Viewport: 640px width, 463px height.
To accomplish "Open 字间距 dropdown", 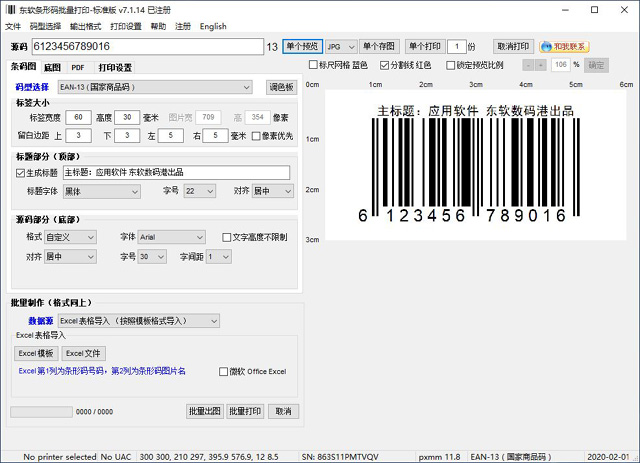I will tap(219, 257).
